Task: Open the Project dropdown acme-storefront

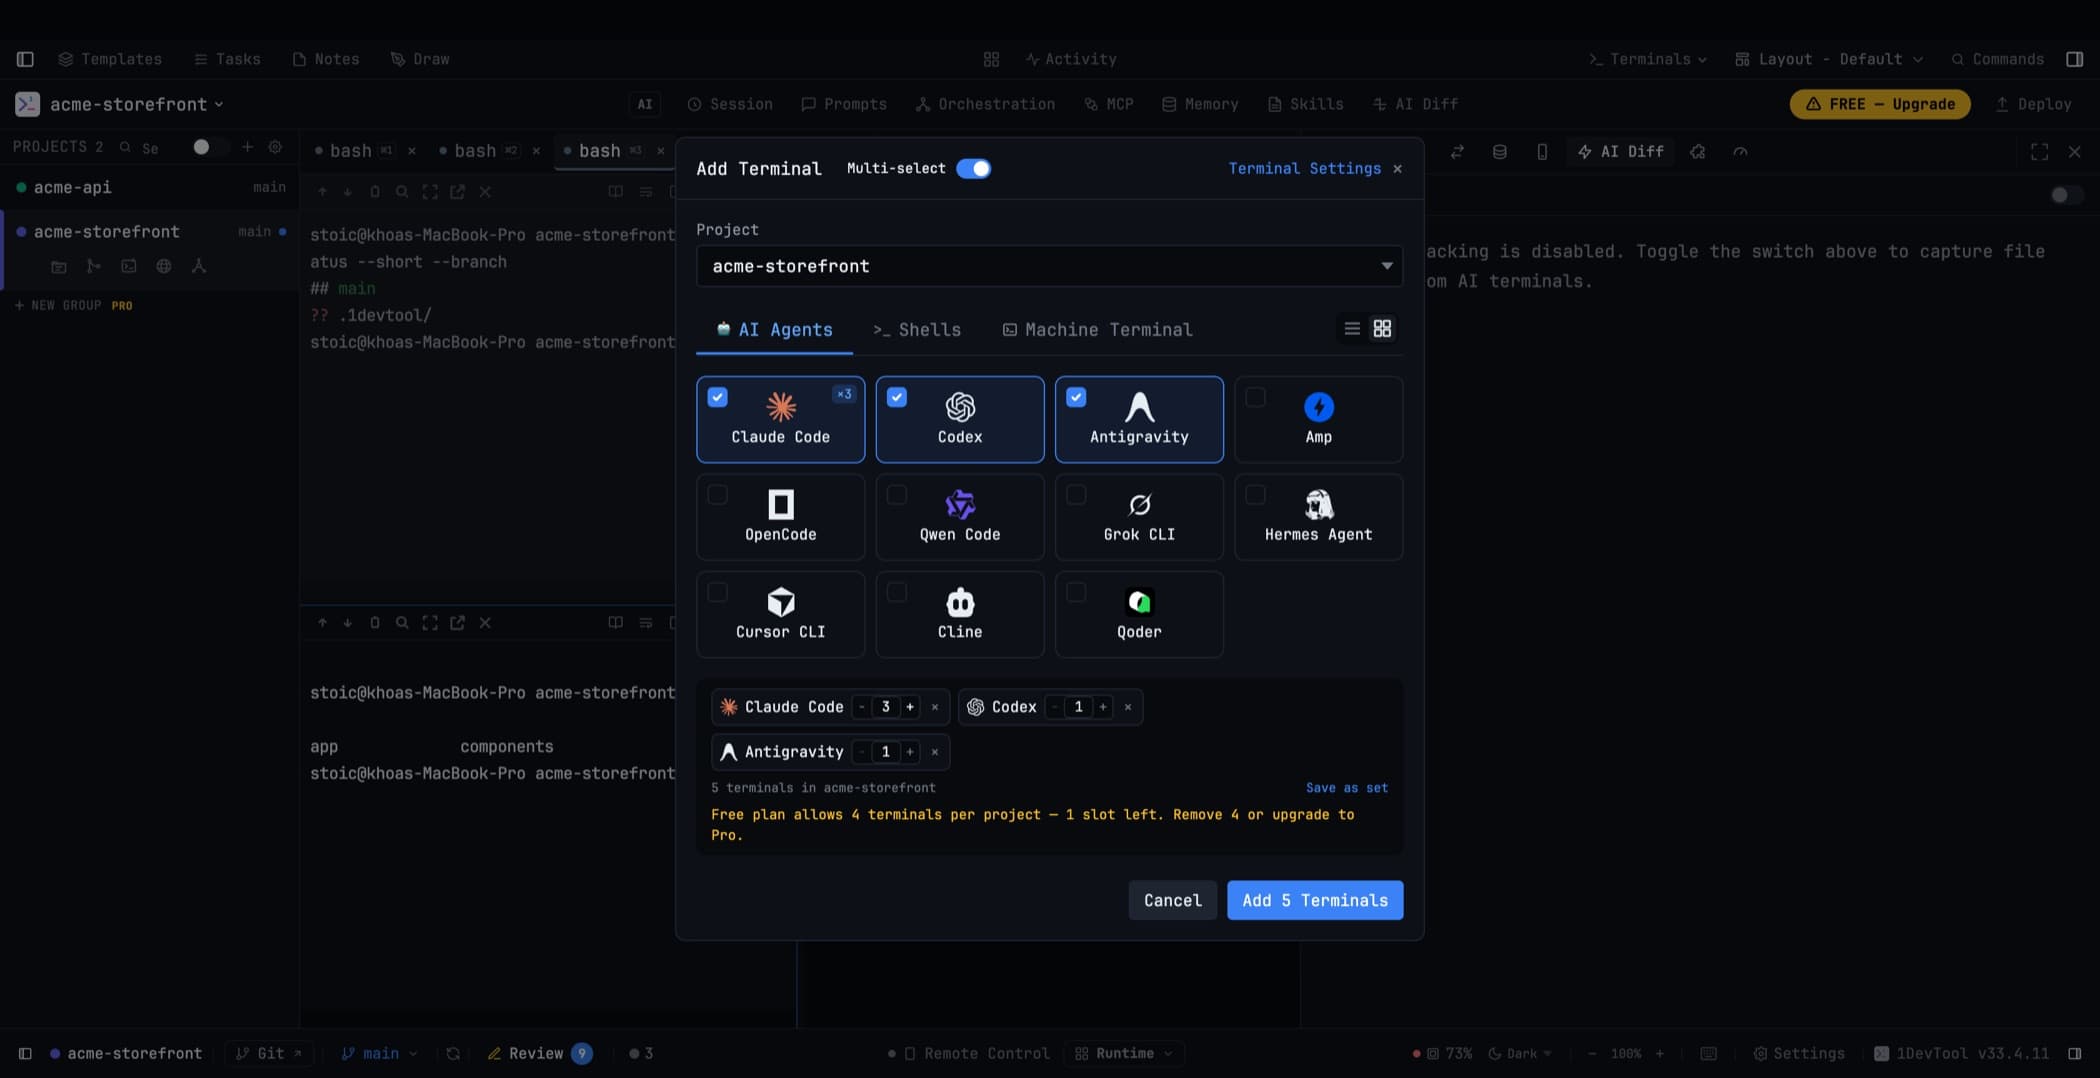Action: pos(1049,266)
